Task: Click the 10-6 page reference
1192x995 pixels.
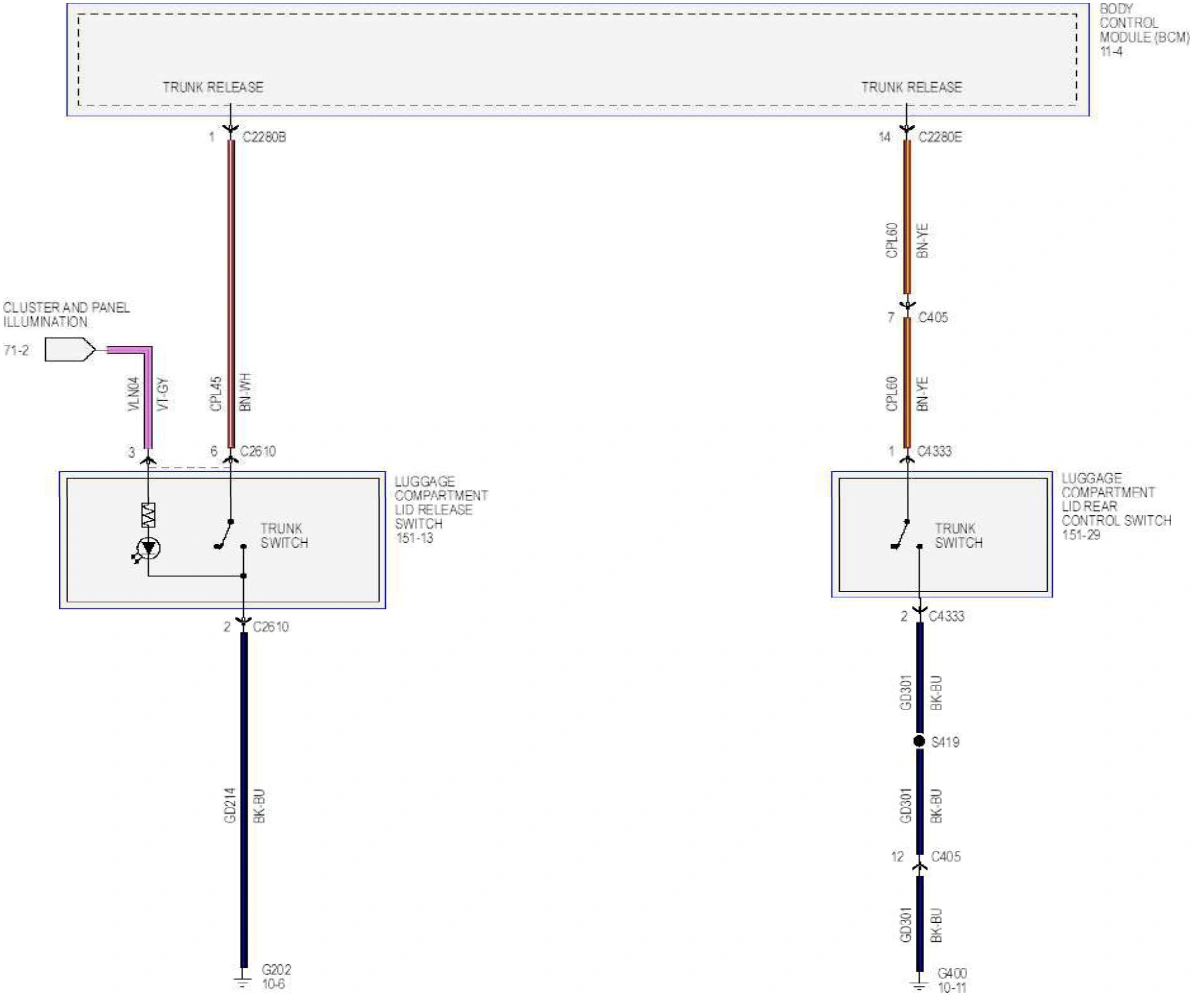Action: [274, 984]
